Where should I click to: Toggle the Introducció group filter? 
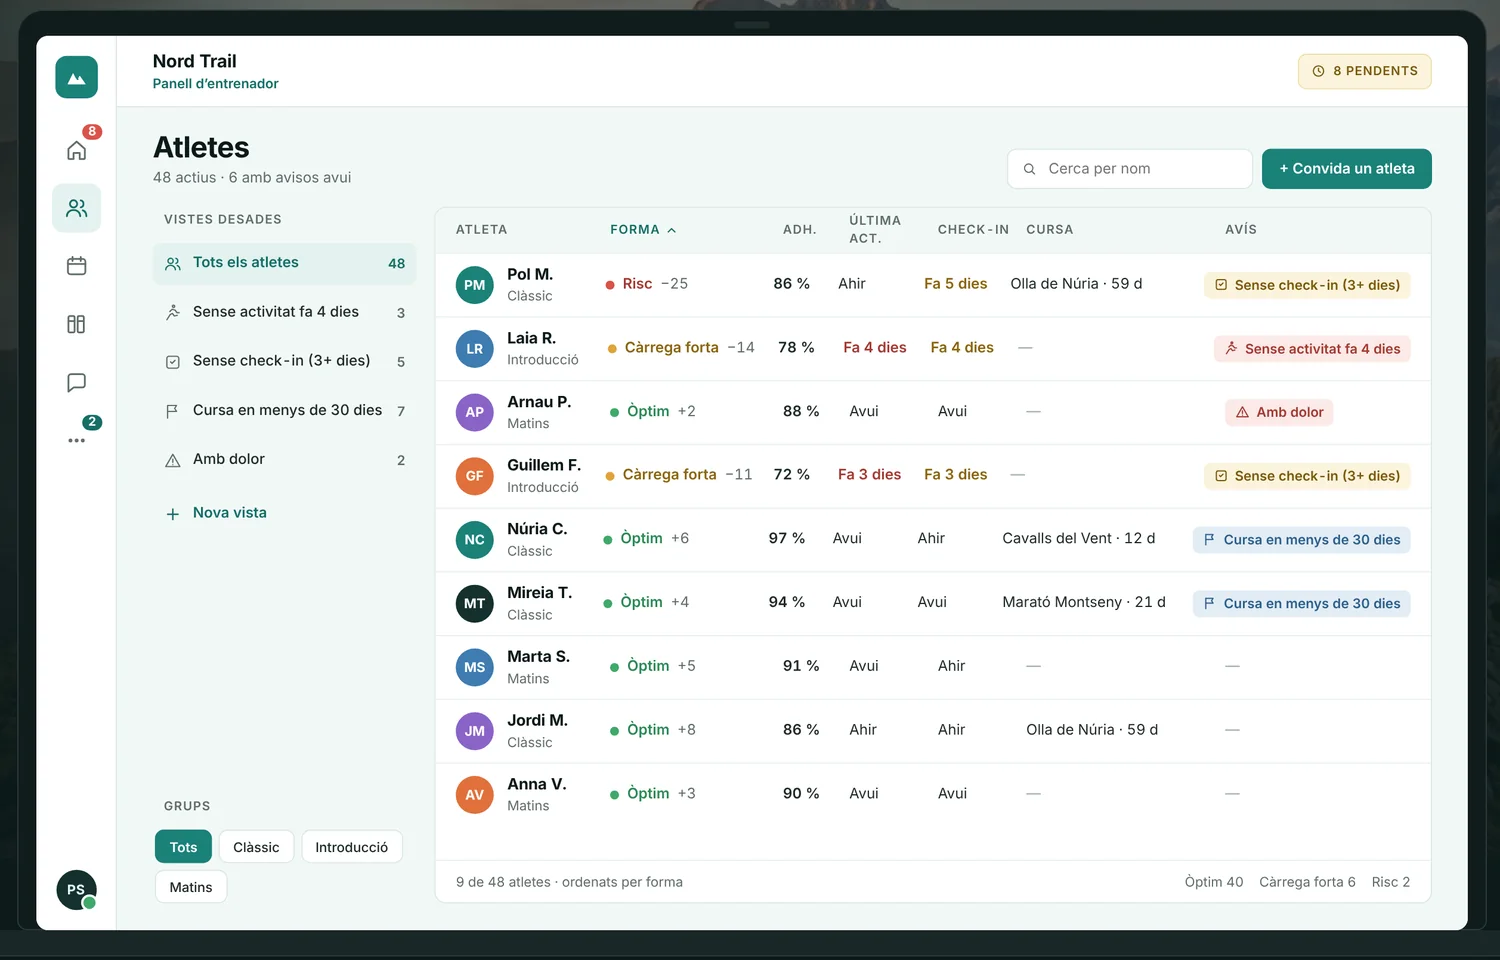(351, 847)
